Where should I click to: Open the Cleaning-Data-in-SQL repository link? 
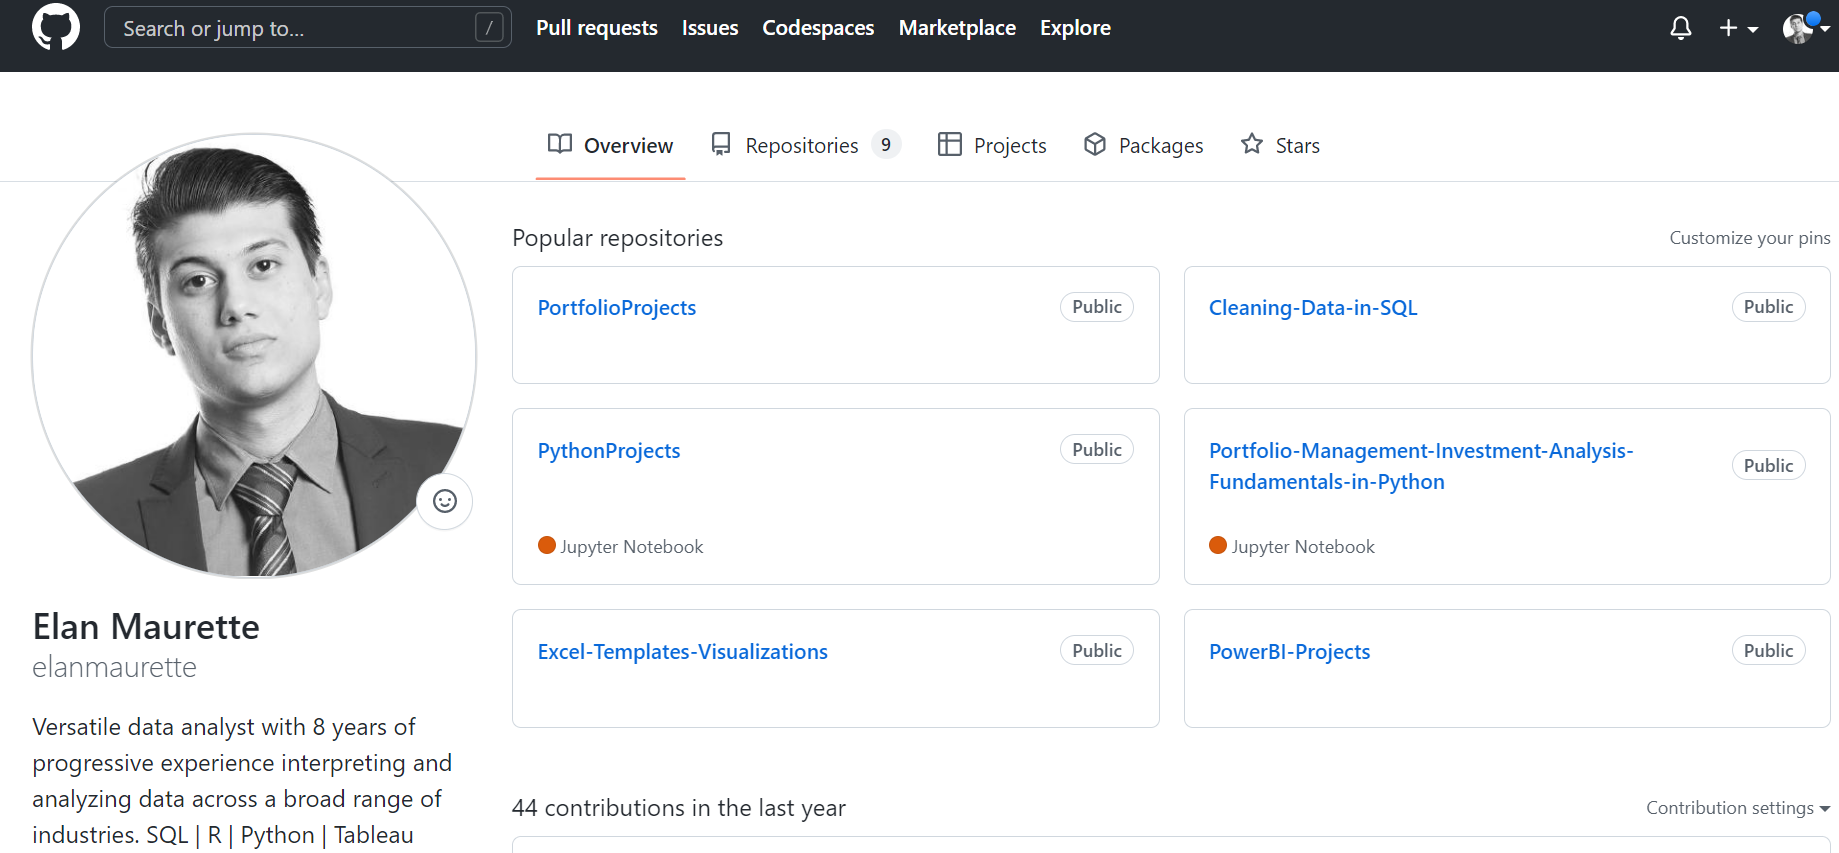pos(1312,308)
